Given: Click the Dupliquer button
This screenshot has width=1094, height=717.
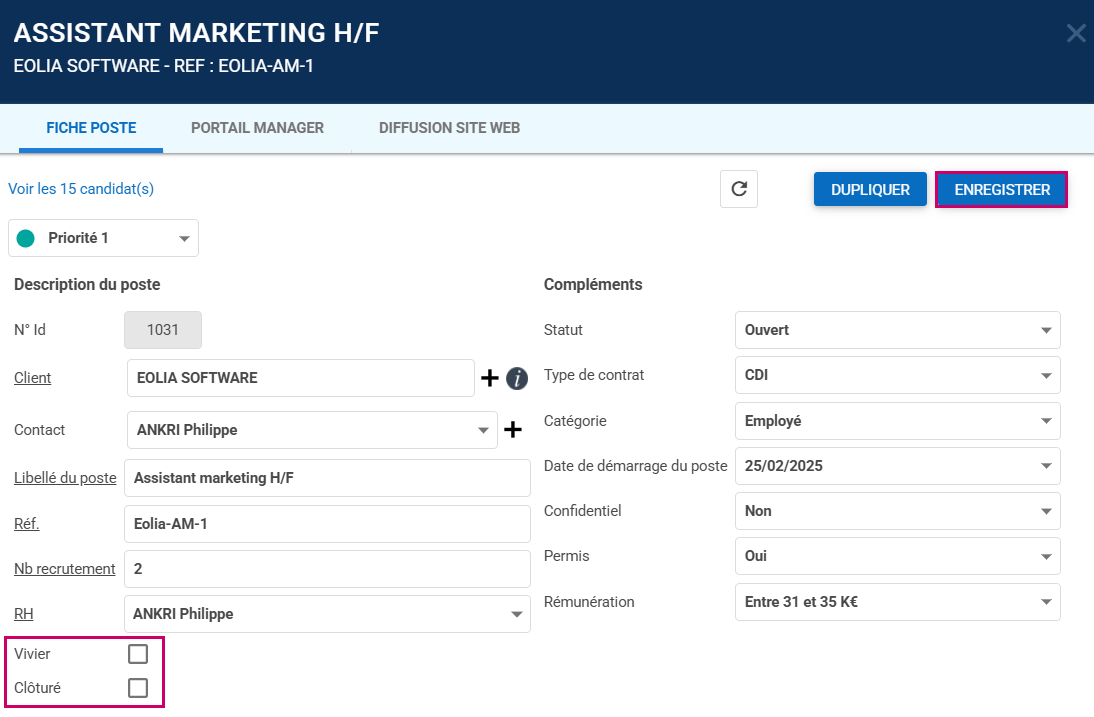Looking at the screenshot, I should [x=870, y=189].
